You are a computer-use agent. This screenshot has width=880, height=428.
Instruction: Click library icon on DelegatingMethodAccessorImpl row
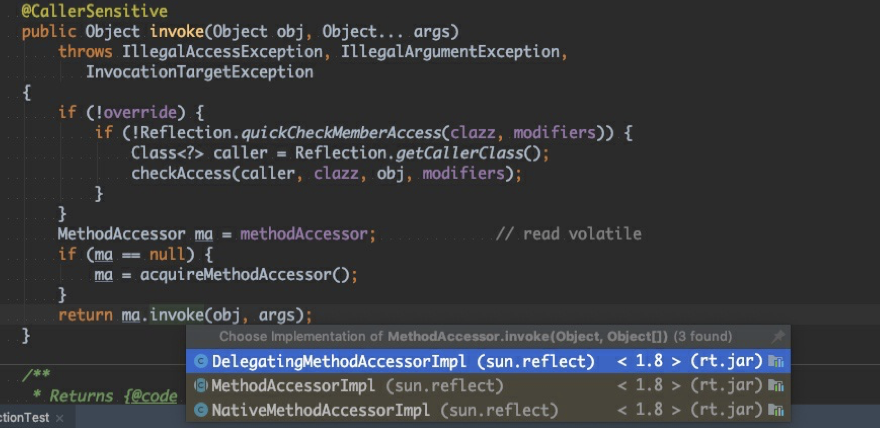tap(776, 361)
